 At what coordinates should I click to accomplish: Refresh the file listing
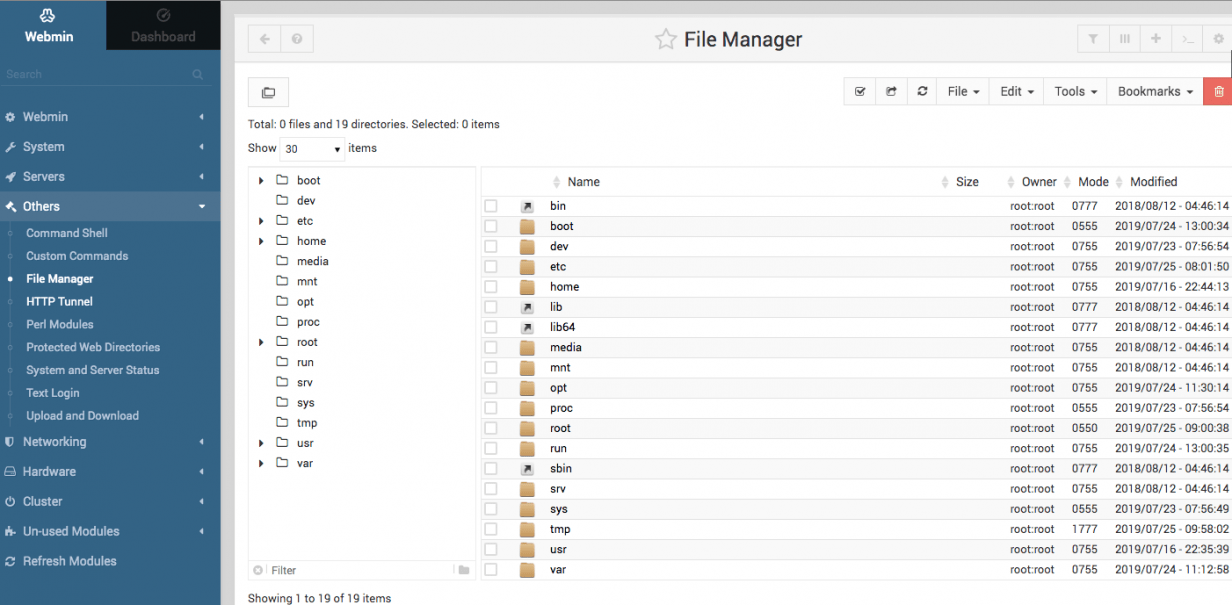(922, 91)
